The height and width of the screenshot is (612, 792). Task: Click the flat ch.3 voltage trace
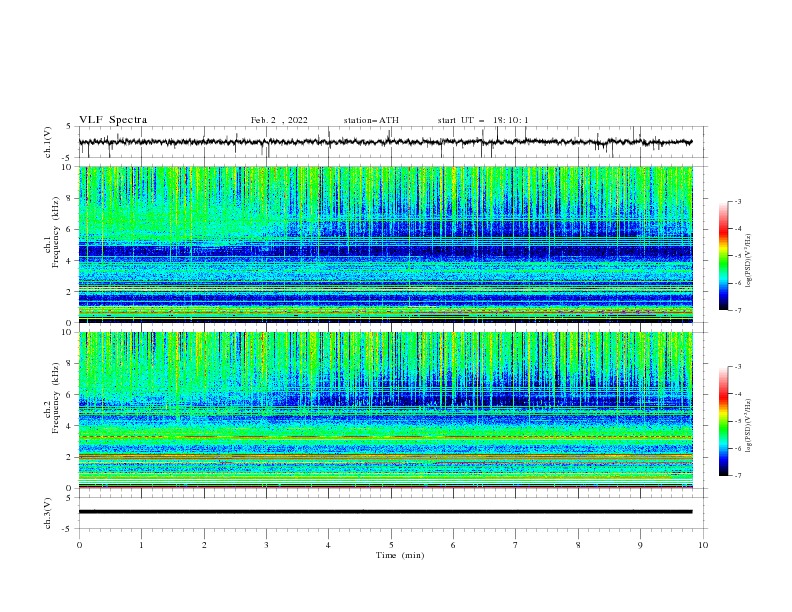coord(385,512)
